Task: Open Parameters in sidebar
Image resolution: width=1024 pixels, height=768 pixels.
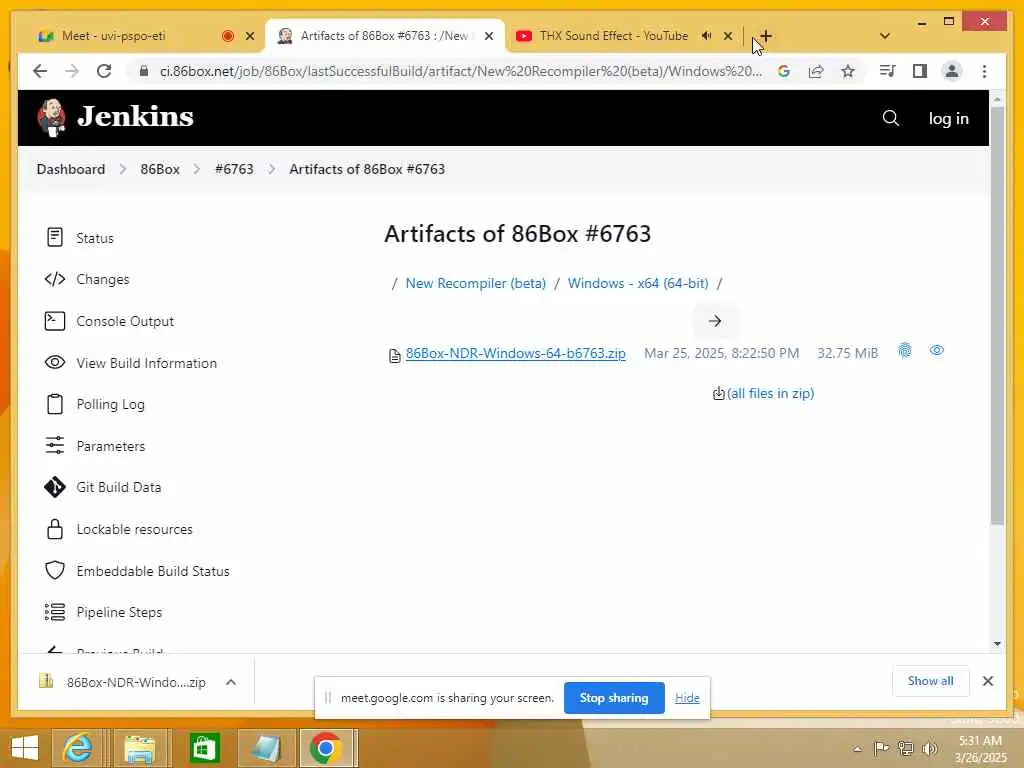Action: 110,446
